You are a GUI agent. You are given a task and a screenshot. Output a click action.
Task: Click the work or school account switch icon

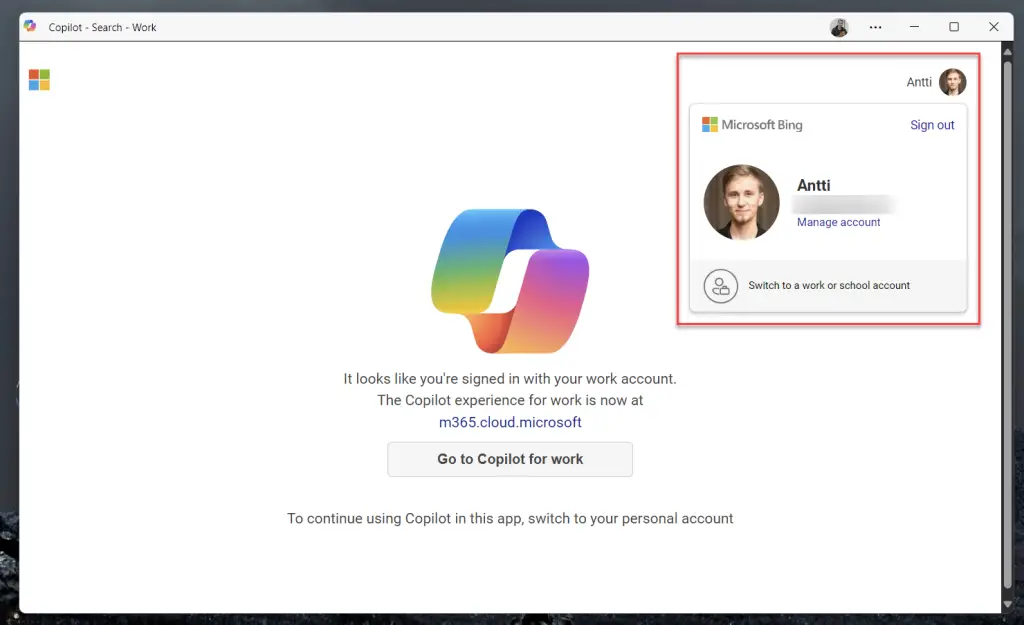tap(720, 286)
